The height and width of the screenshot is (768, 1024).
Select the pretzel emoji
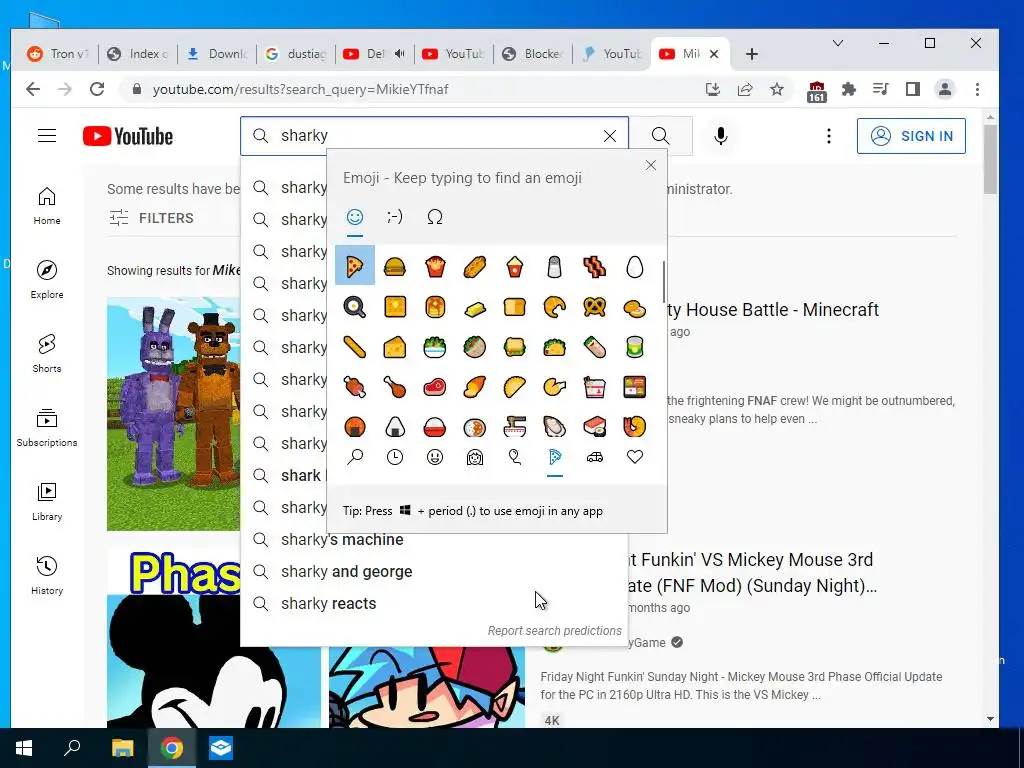click(594, 307)
